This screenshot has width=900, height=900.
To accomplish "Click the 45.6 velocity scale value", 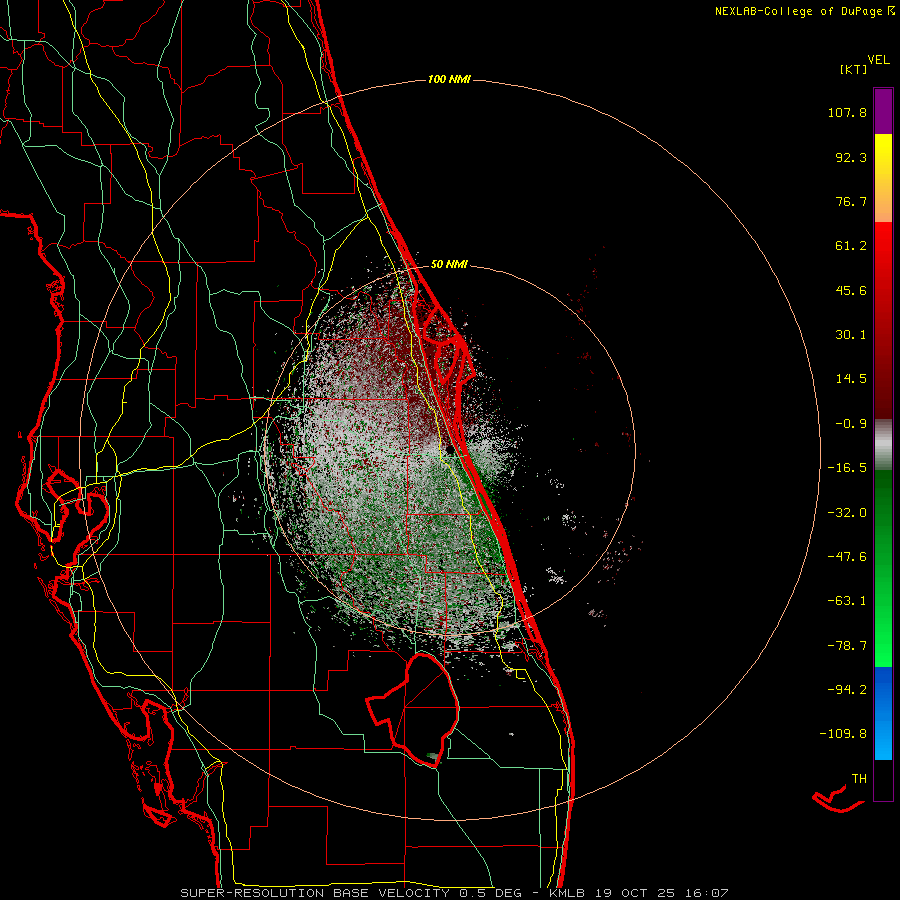I will coord(851,290).
